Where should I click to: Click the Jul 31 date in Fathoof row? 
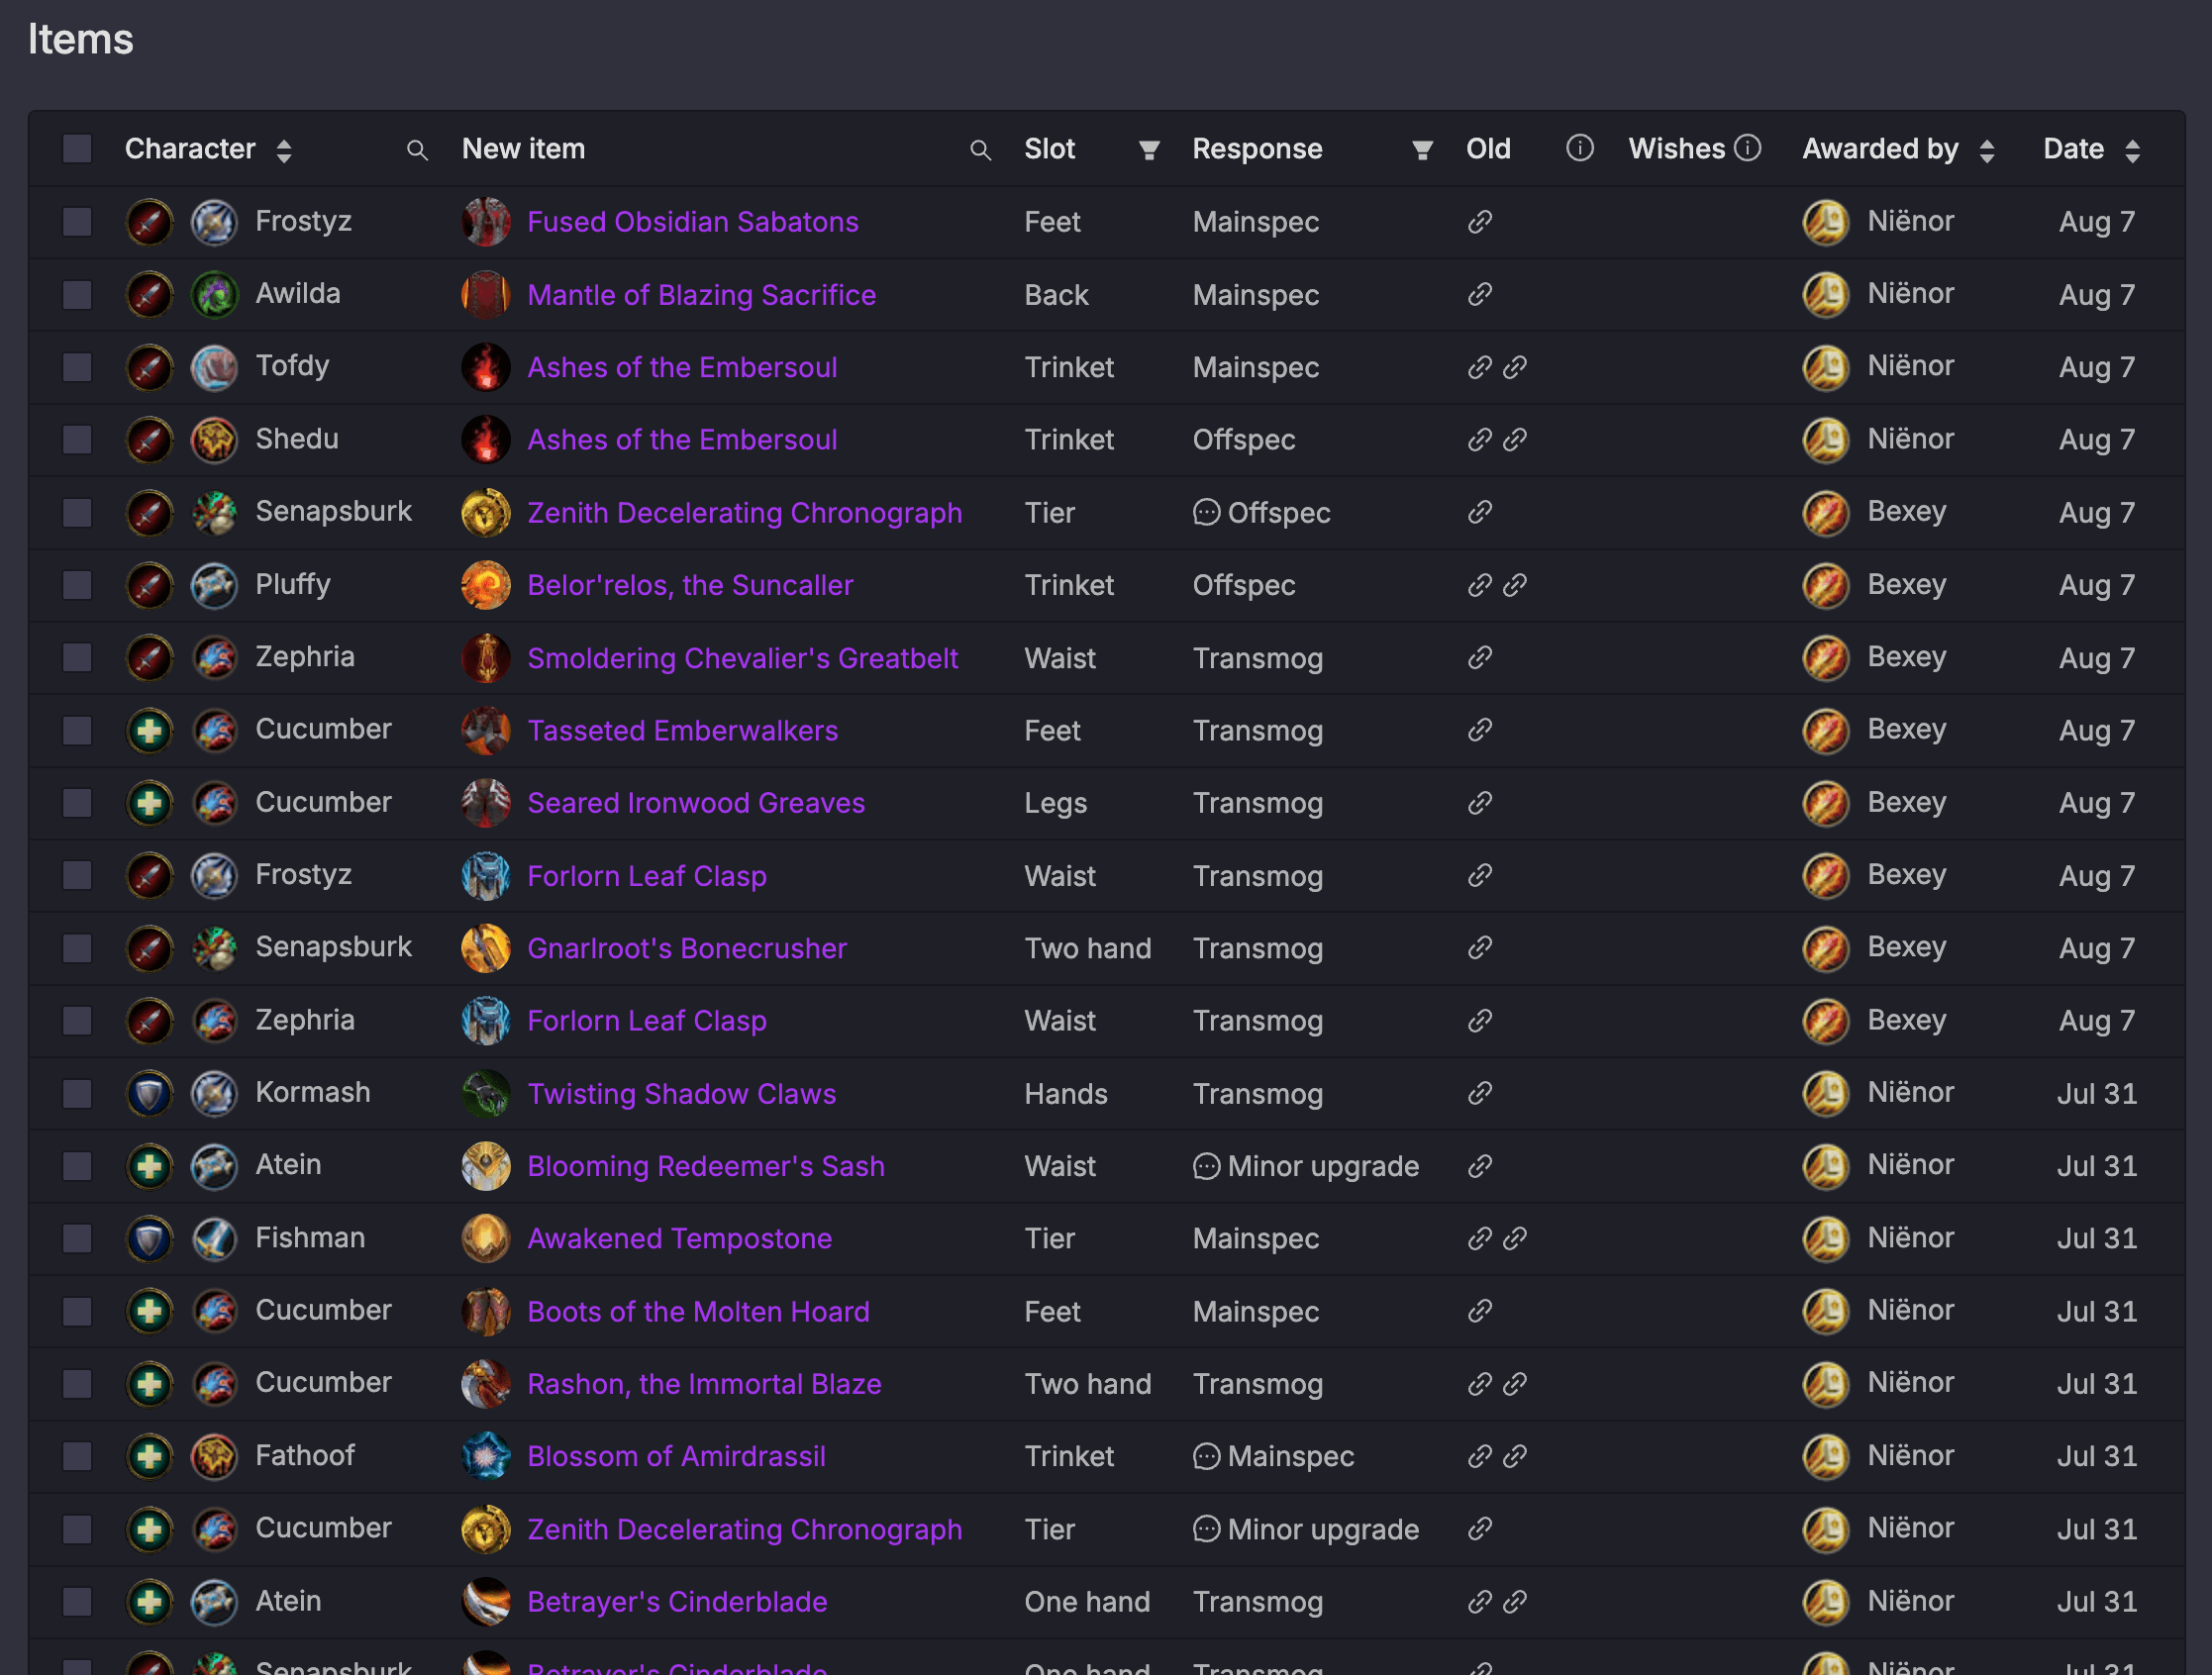pyautogui.click(x=2097, y=1457)
